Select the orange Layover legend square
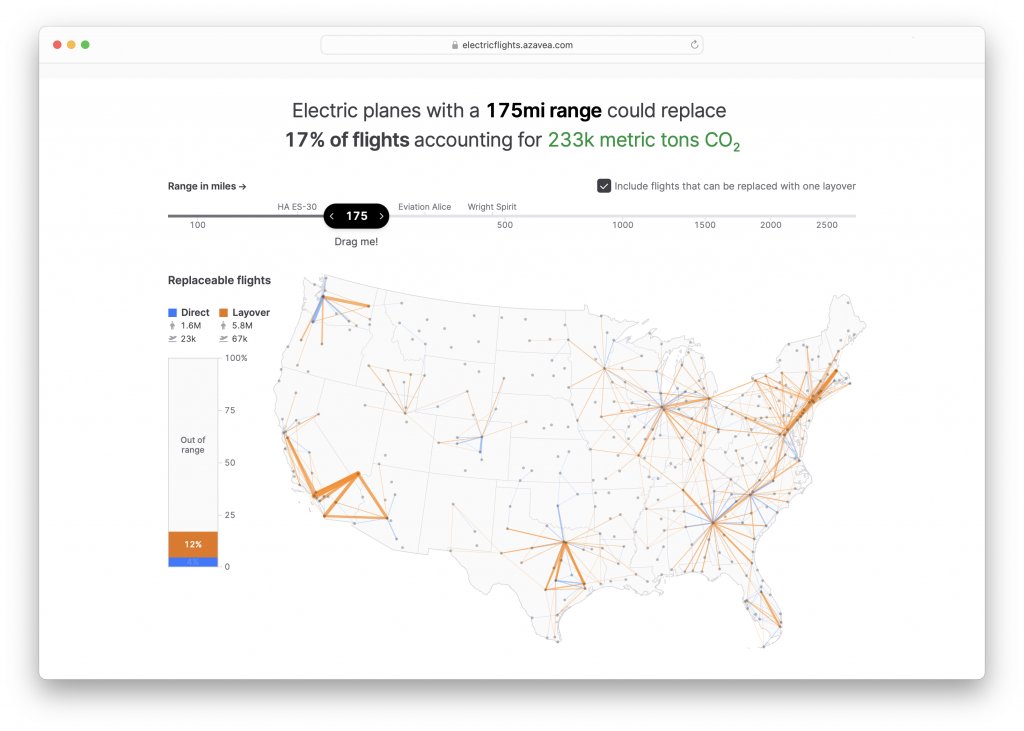 tap(222, 312)
